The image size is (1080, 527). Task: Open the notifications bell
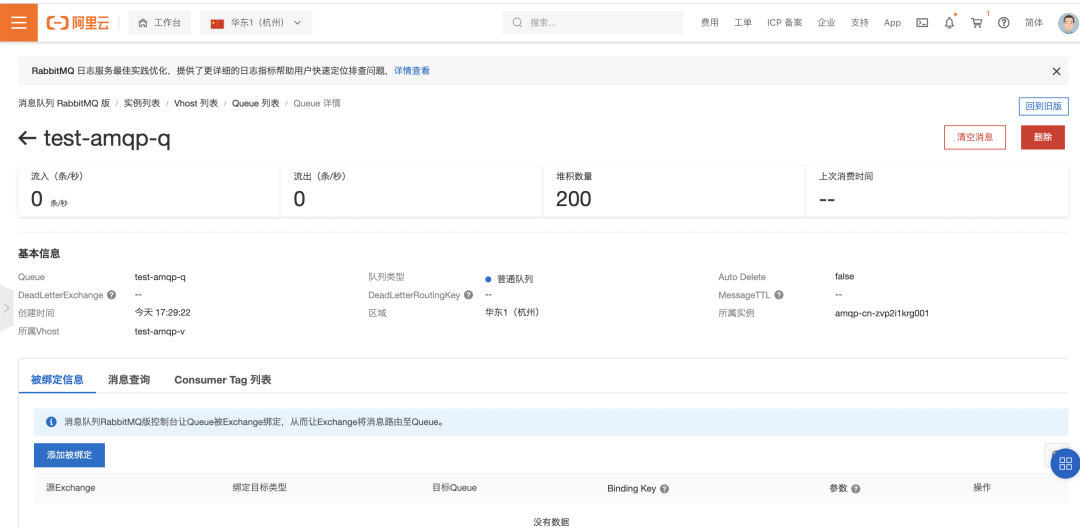tap(949, 23)
